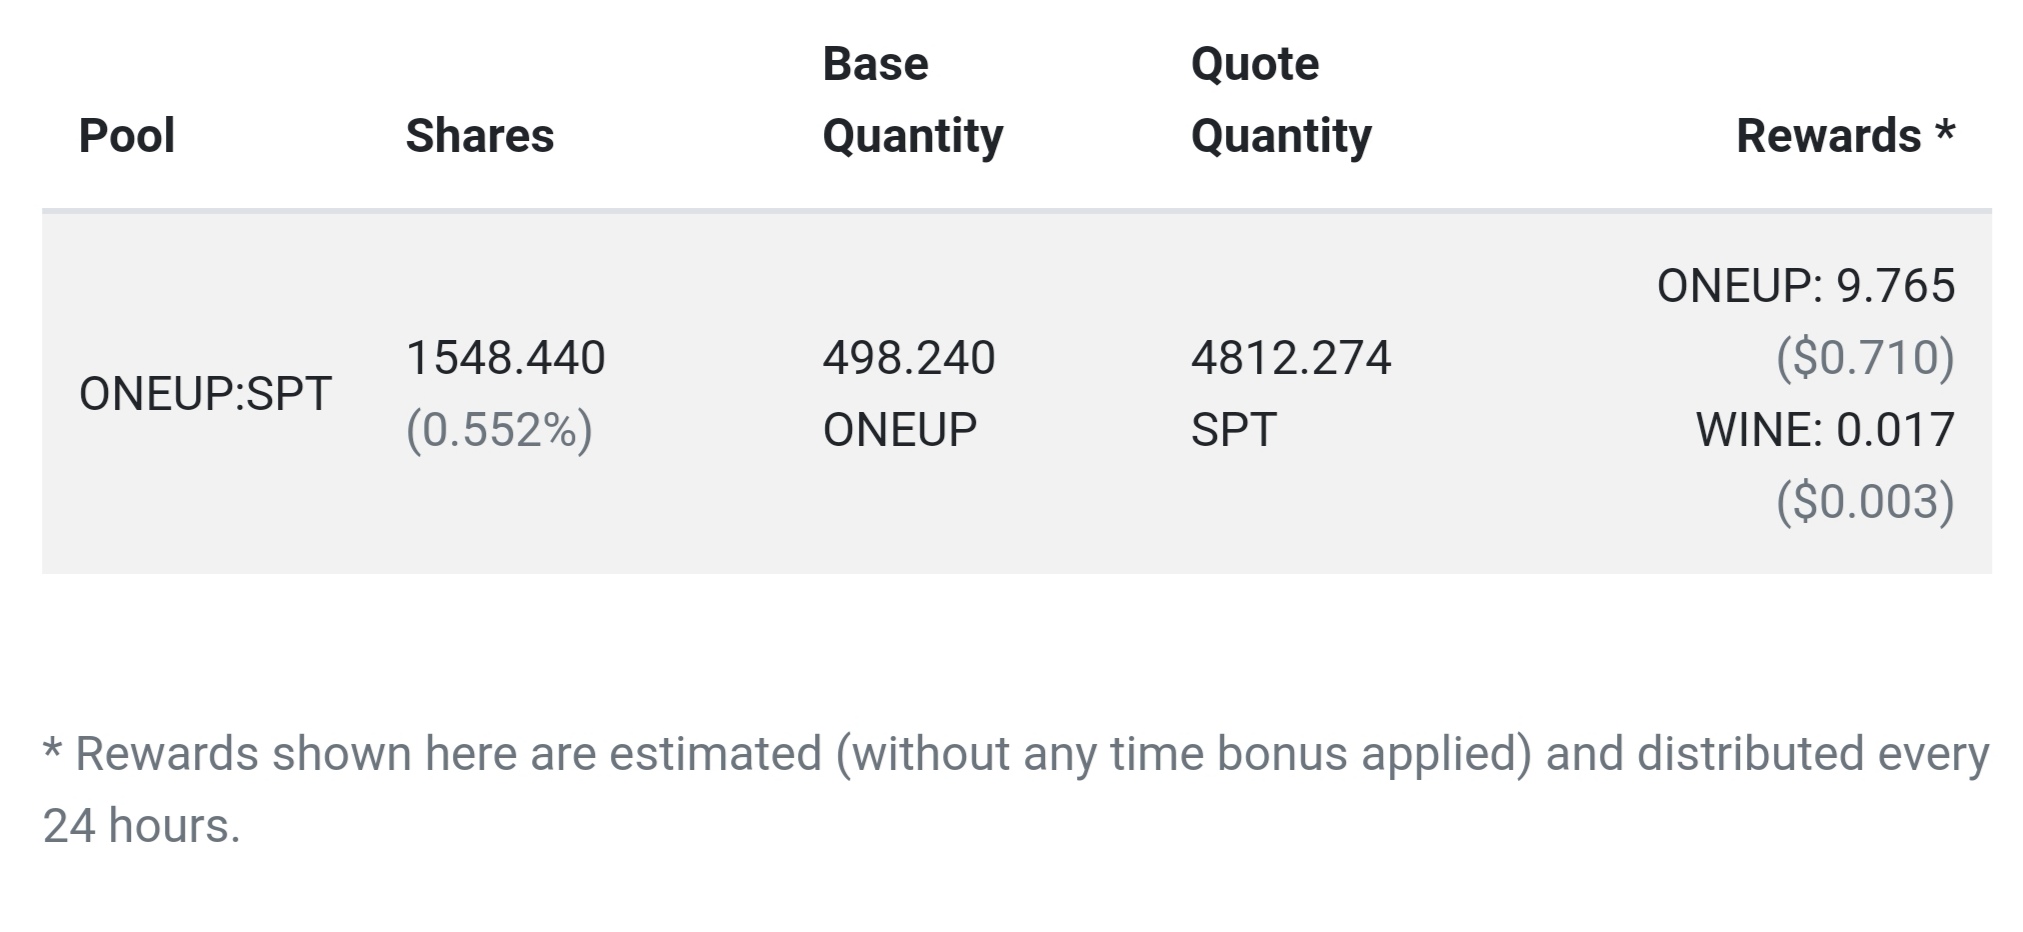Click the SPT quote token label
The image size is (2023, 932).
(x=1234, y=430)
